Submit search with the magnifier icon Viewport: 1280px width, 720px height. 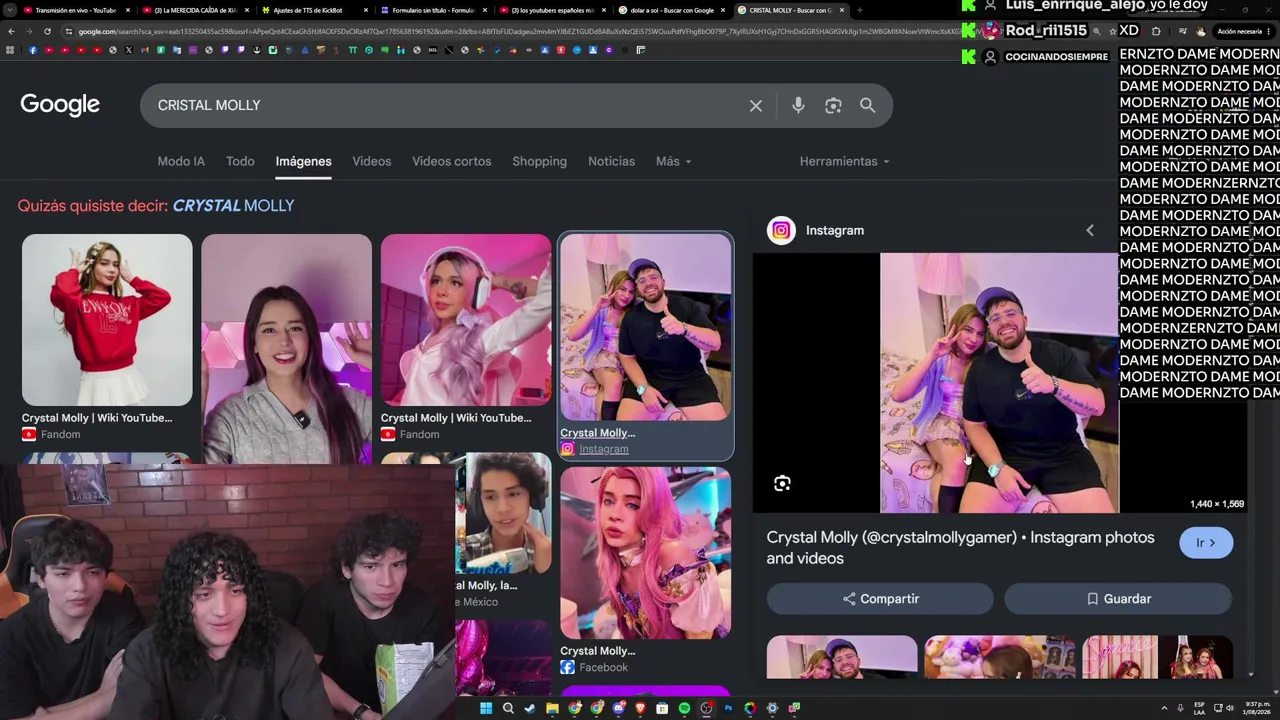(x=867, y=106)
